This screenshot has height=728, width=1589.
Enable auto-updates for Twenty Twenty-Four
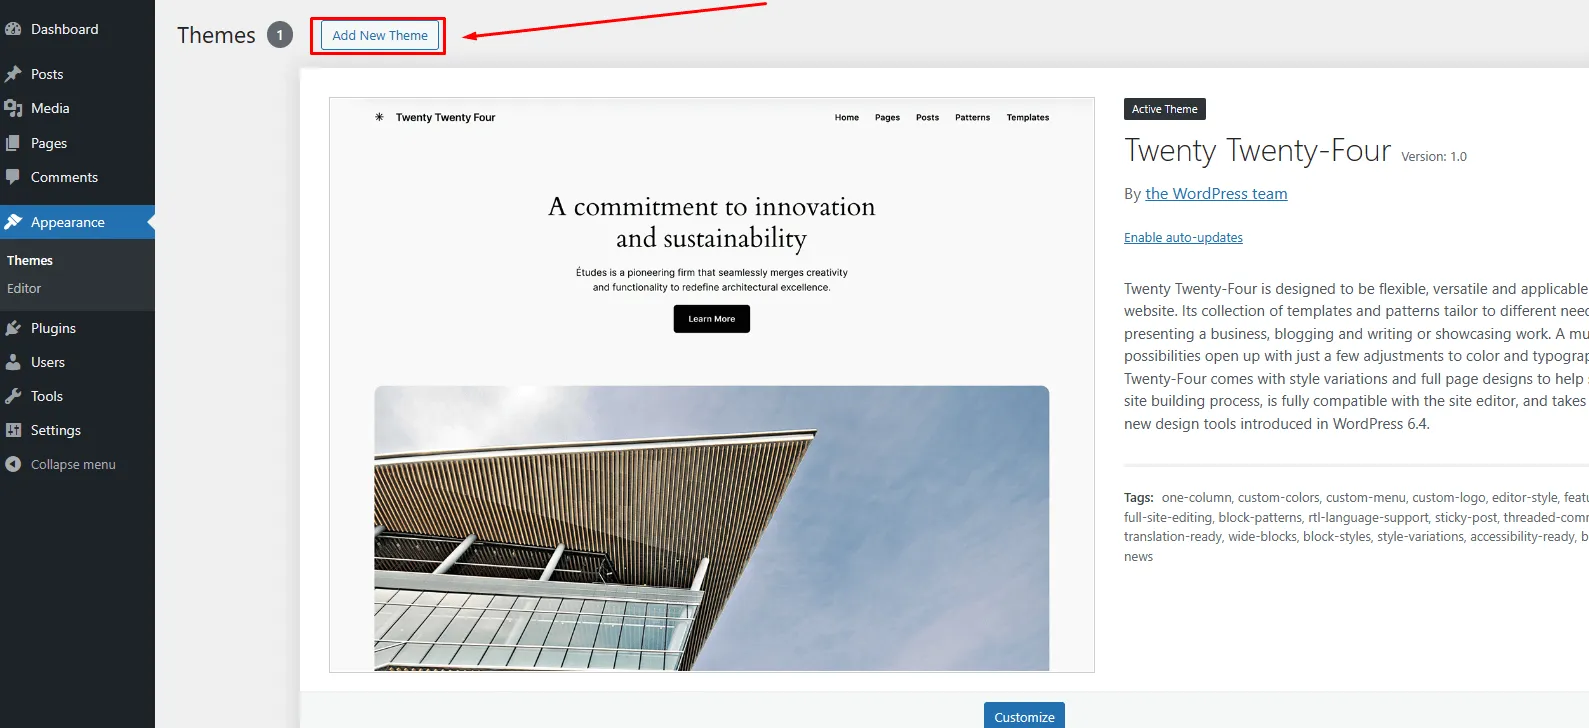(x=1183, y=237)
